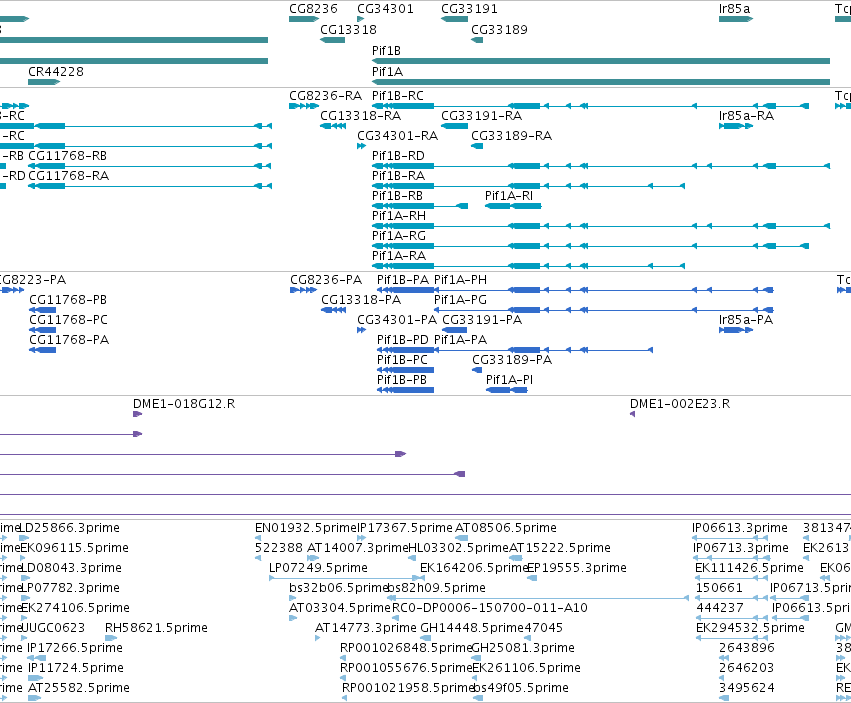
Task: Select transcript CG8236-RA
Action: [x=303, y=106]
